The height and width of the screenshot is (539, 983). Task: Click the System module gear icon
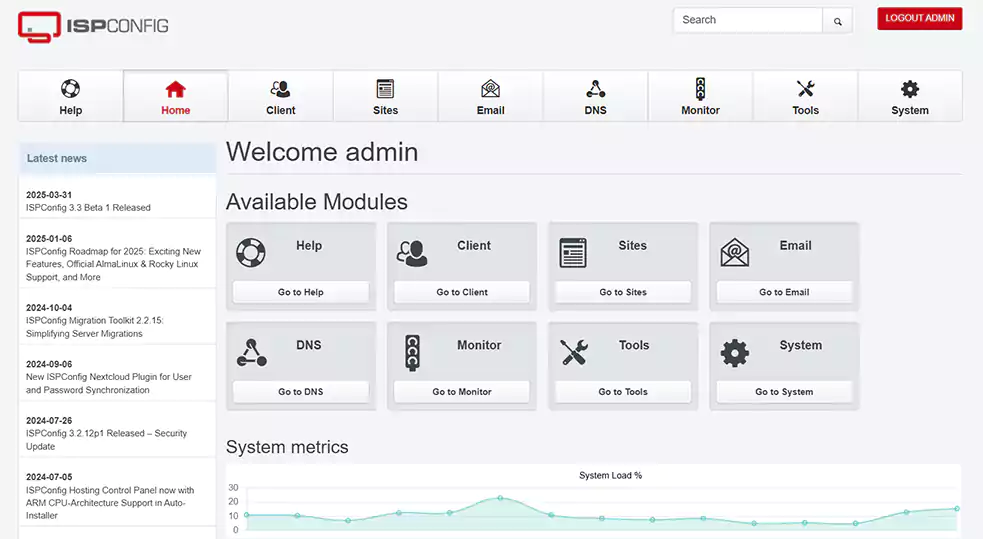point(734,352)
